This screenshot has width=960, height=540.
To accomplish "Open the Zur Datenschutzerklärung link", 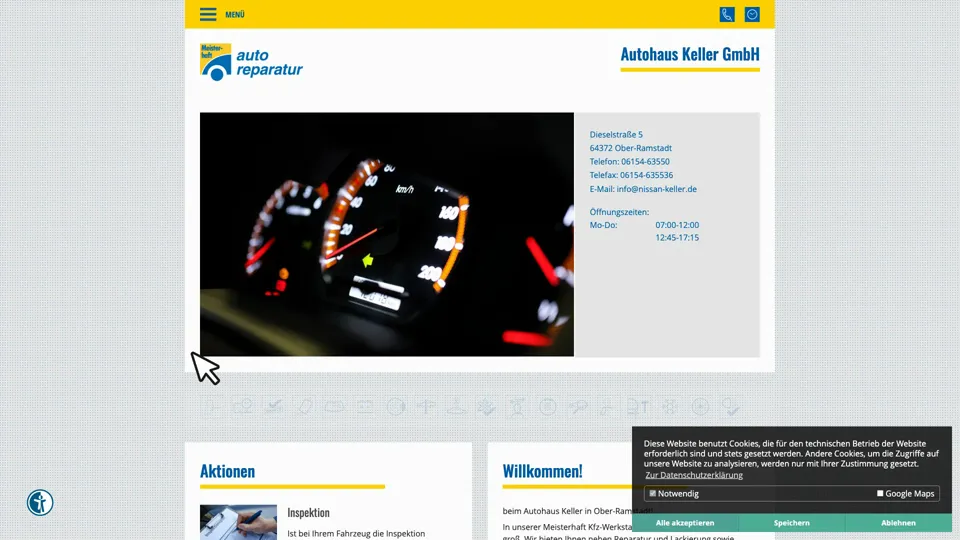I will [x=694, y=475].
